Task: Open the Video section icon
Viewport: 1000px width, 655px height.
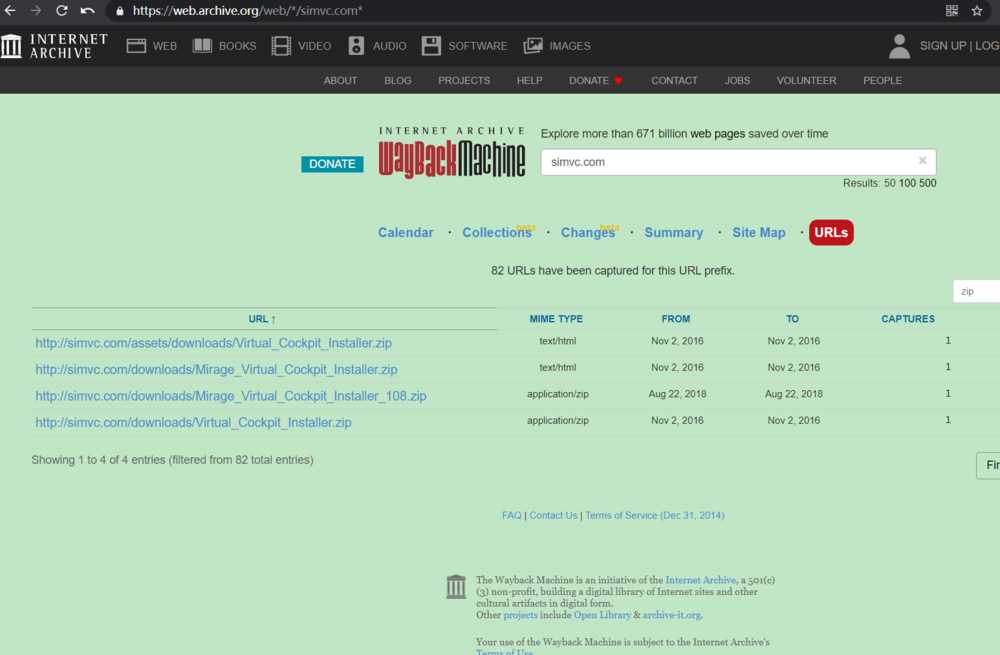Action: point(281,46)
